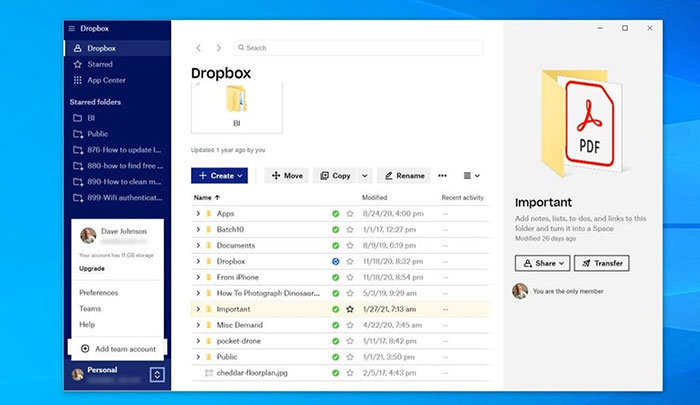Click the Upgrade link

[x=92, y=268]
